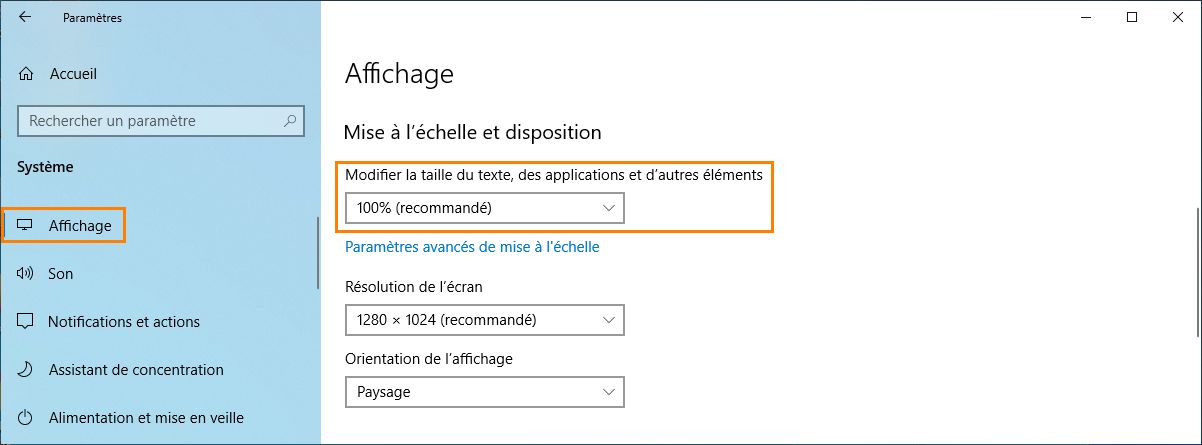This screenshot has width=1202, height=445.
Task: Select Son in the sidebar
Action: (61, 274)
